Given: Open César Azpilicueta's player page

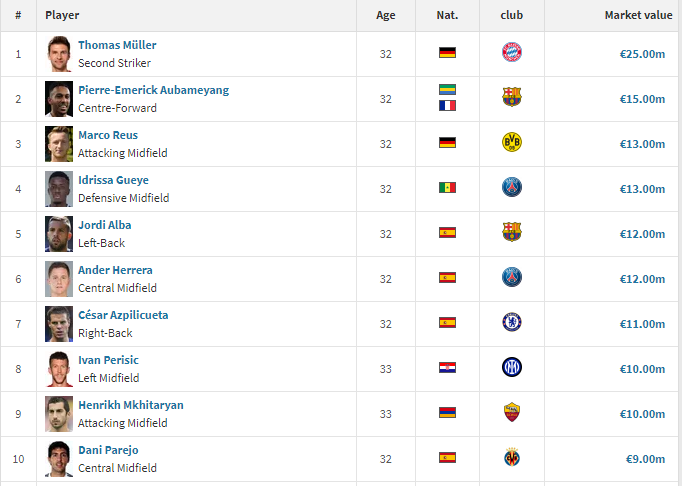Looking at the screenshot, I should pyautogui.click(x=123, y=315).
